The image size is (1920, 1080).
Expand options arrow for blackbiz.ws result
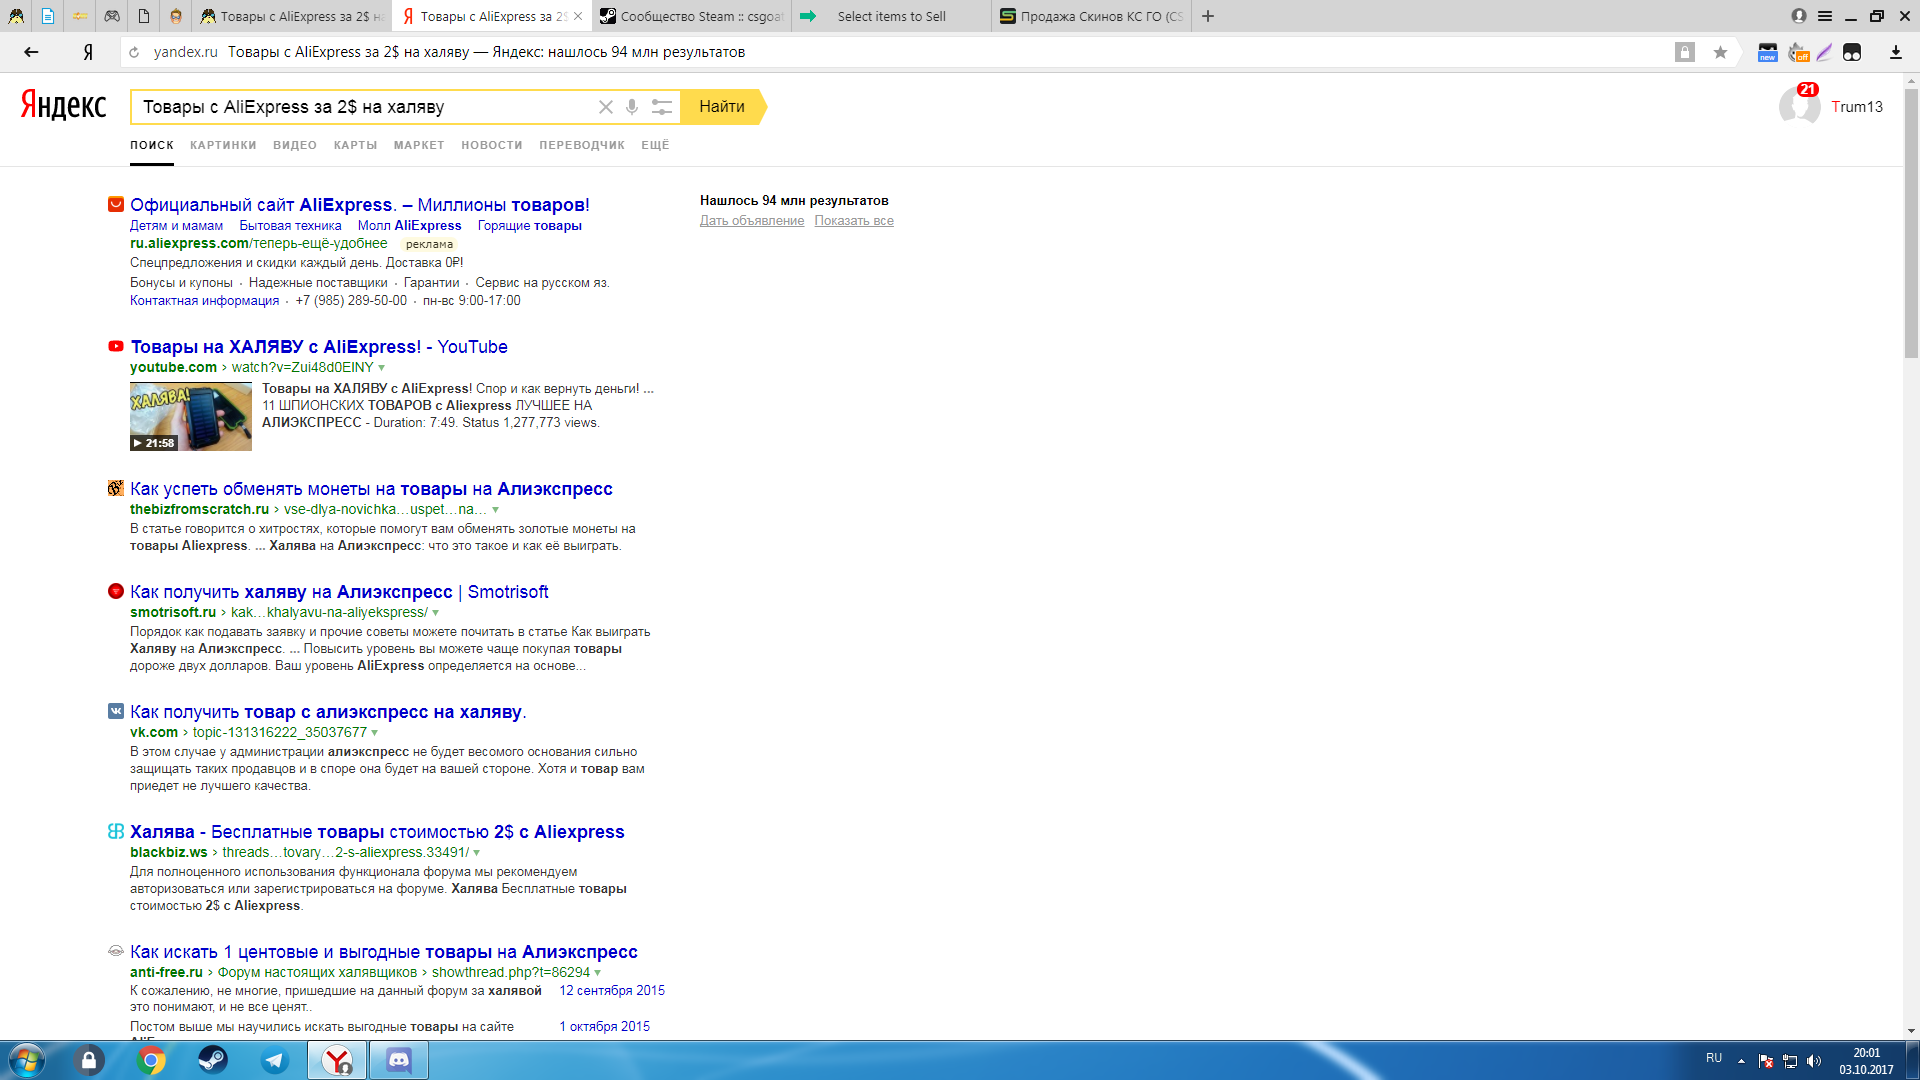(x=476, y=853)
